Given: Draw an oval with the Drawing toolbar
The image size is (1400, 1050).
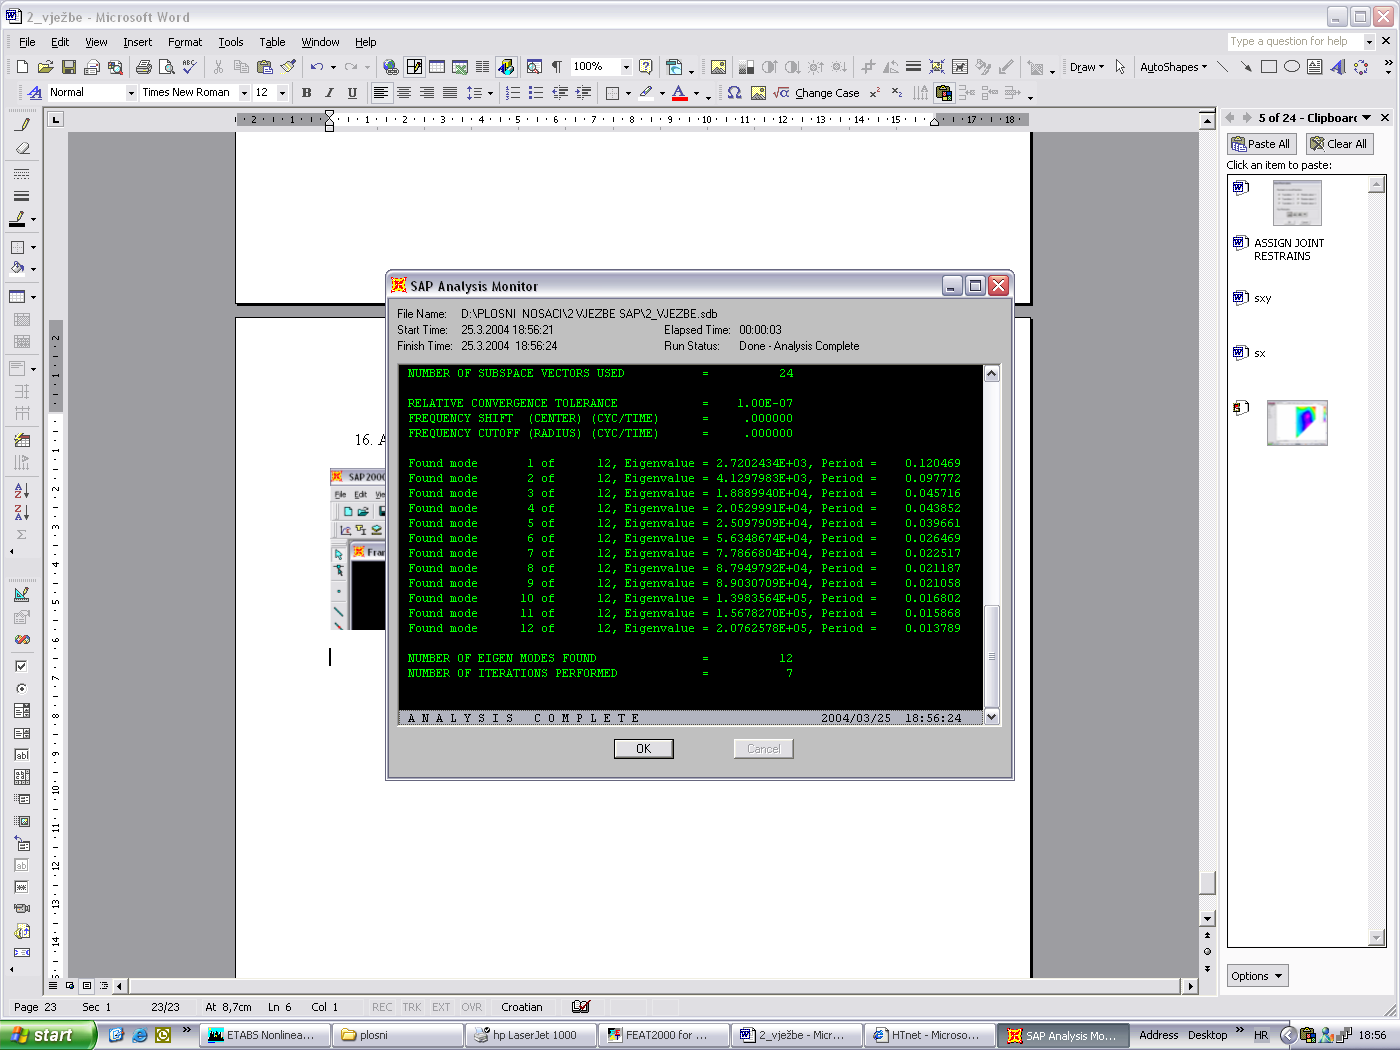Looking at the screenshot, I should pyautogui.click(x=1292, y=67).
